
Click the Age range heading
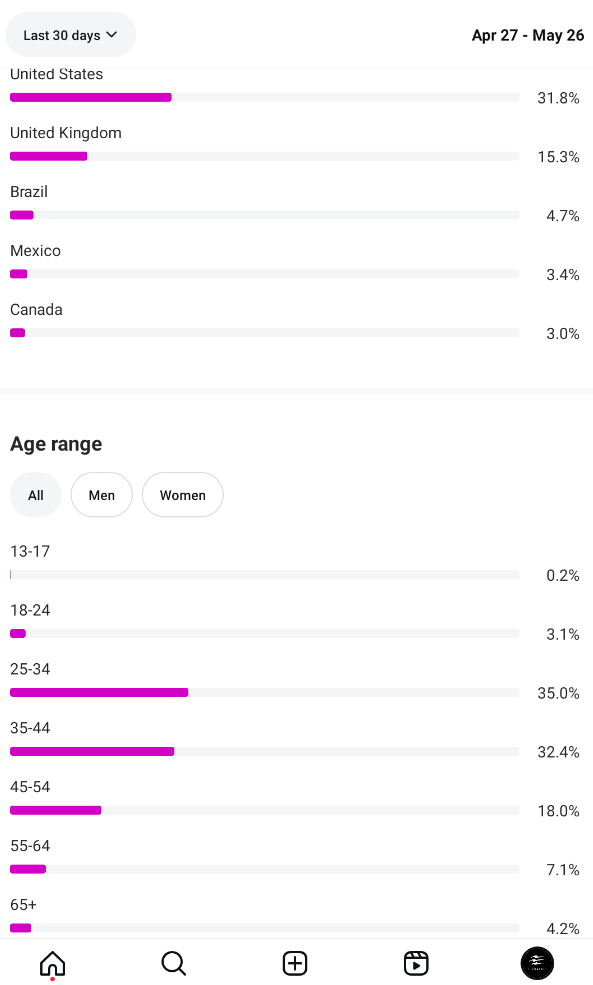pos(56,444)
